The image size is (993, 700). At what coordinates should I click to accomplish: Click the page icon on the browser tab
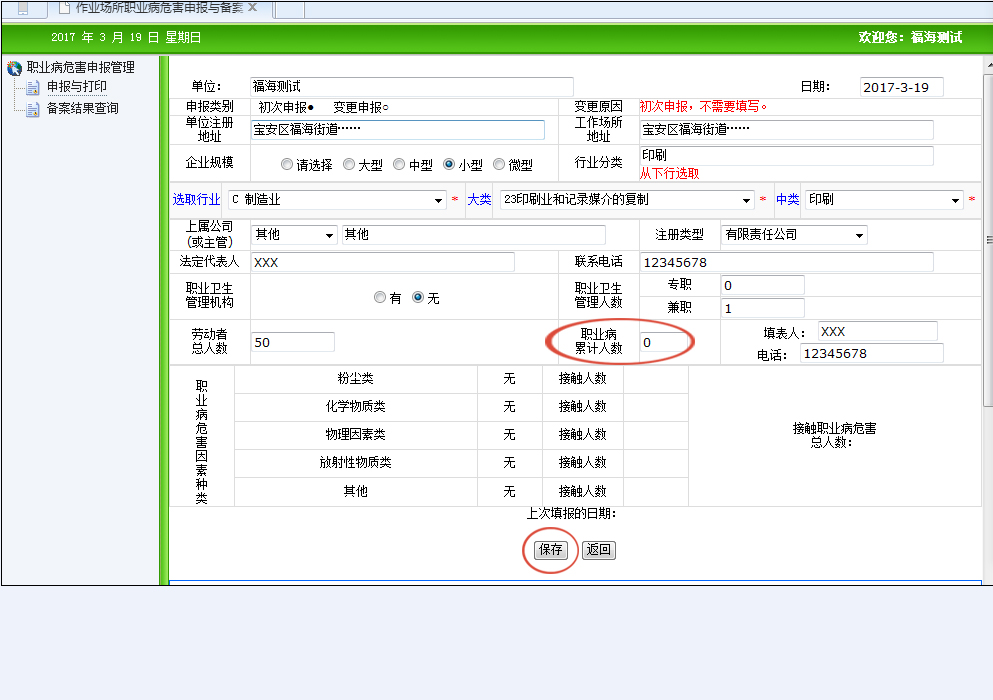65,7
